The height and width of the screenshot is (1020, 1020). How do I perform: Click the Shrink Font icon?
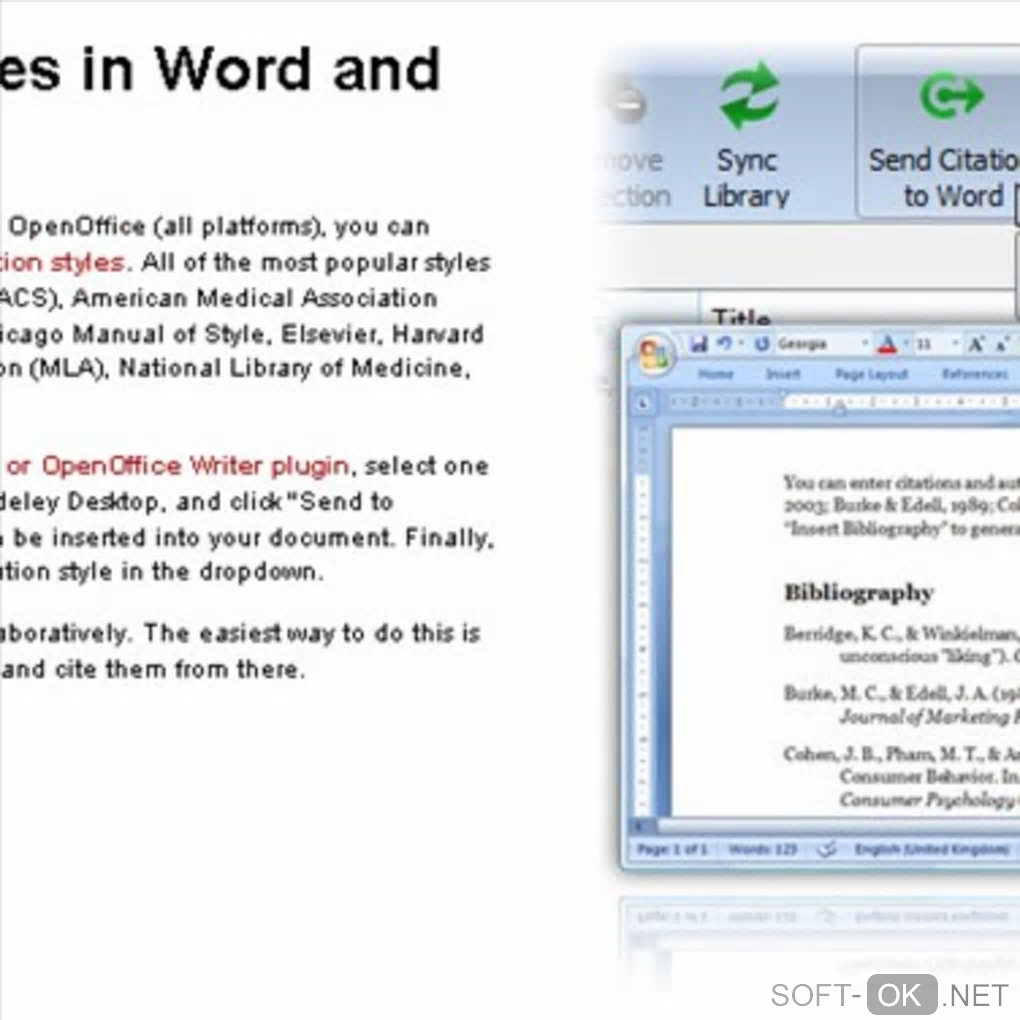coord(1003,344)
